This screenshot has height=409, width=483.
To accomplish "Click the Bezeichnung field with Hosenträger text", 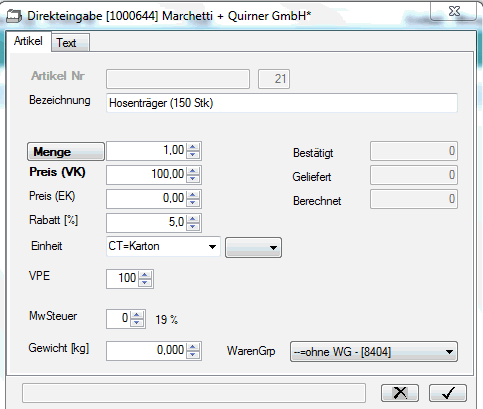I will [282, 103].
